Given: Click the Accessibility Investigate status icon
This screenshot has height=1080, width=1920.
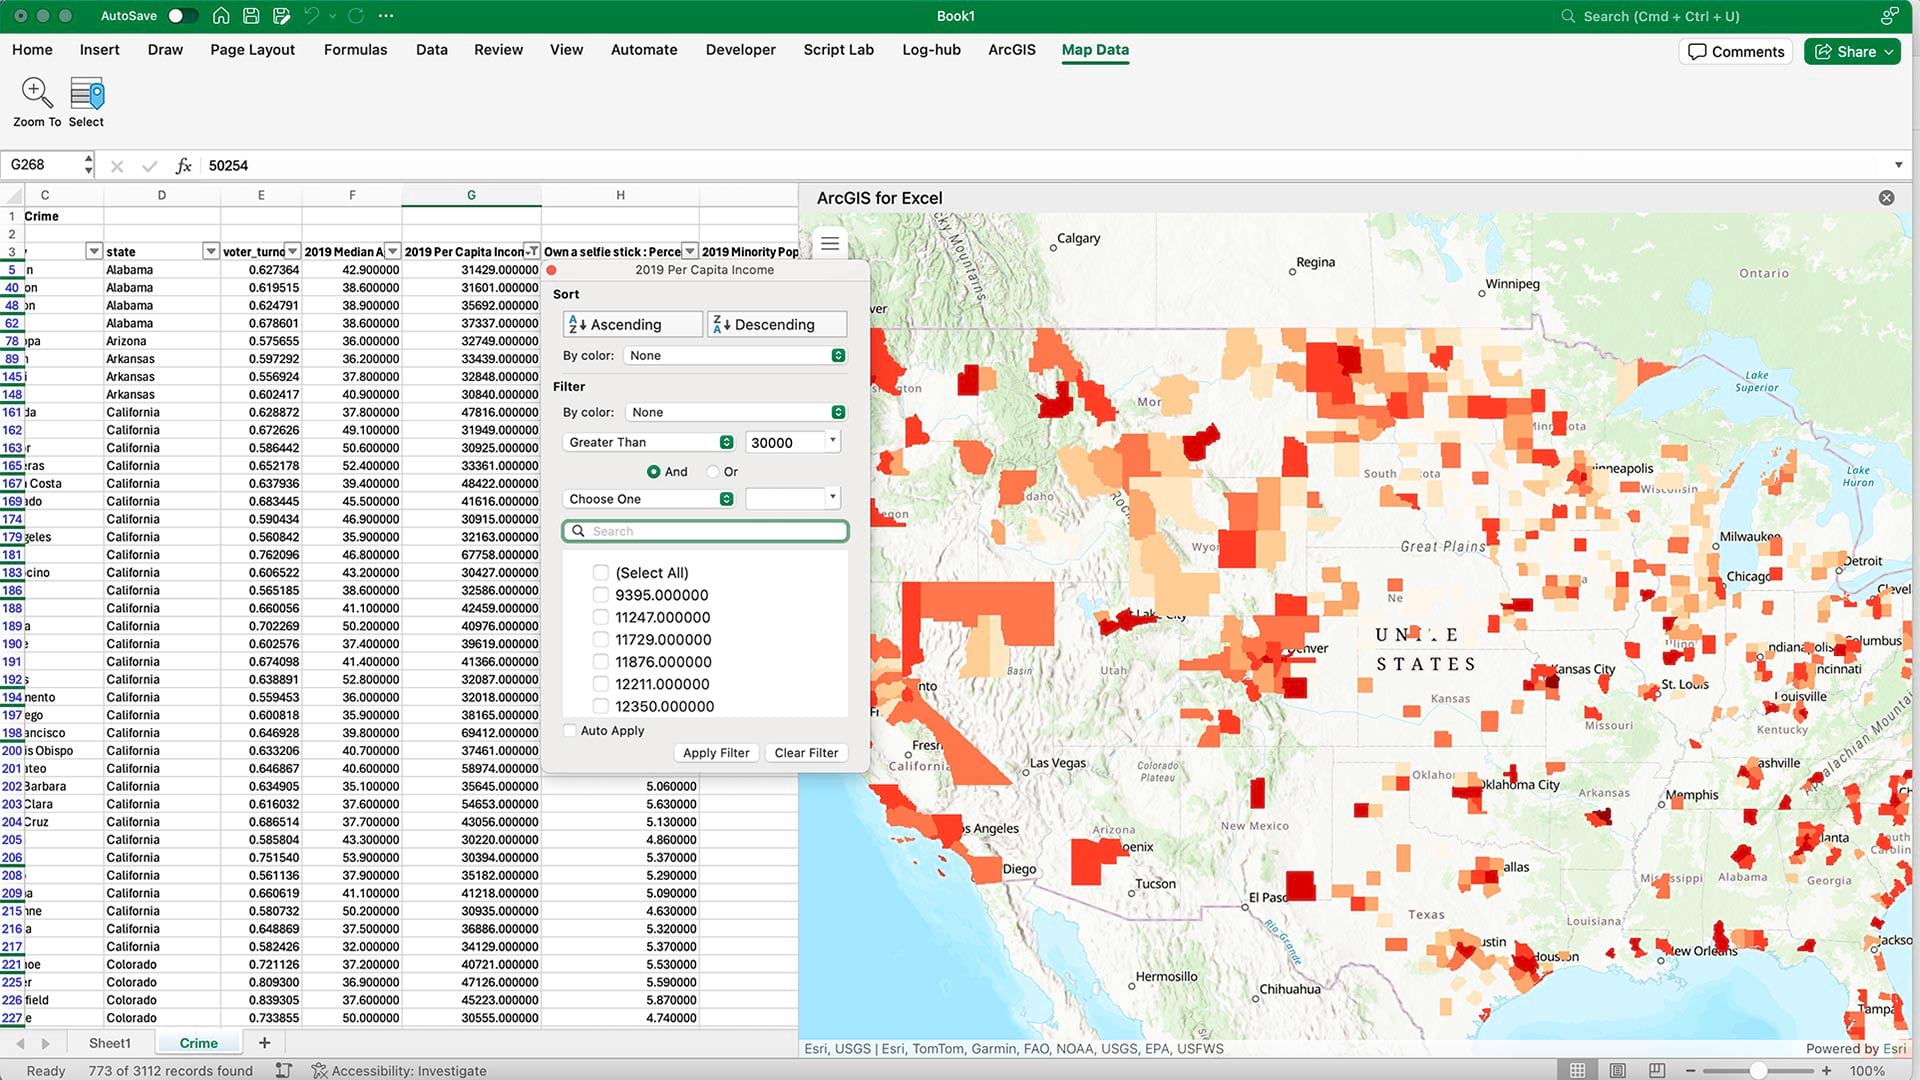Looking at the screenshot, I should click(319, 1070).
